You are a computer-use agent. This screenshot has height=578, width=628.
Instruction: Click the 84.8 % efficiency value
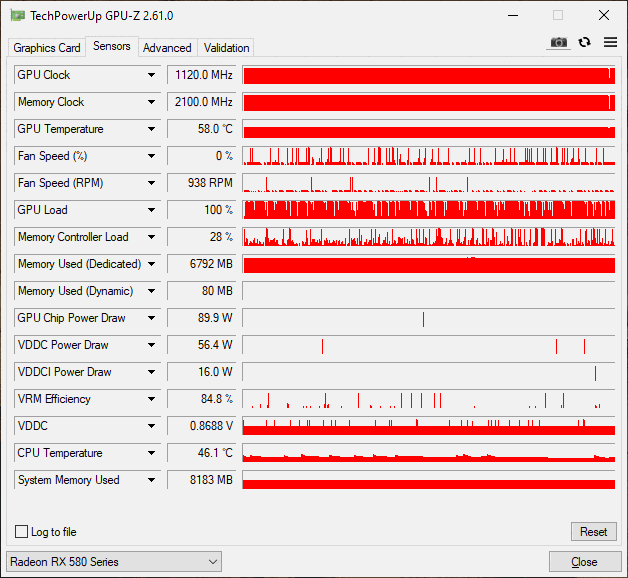[x=201, y=399]
